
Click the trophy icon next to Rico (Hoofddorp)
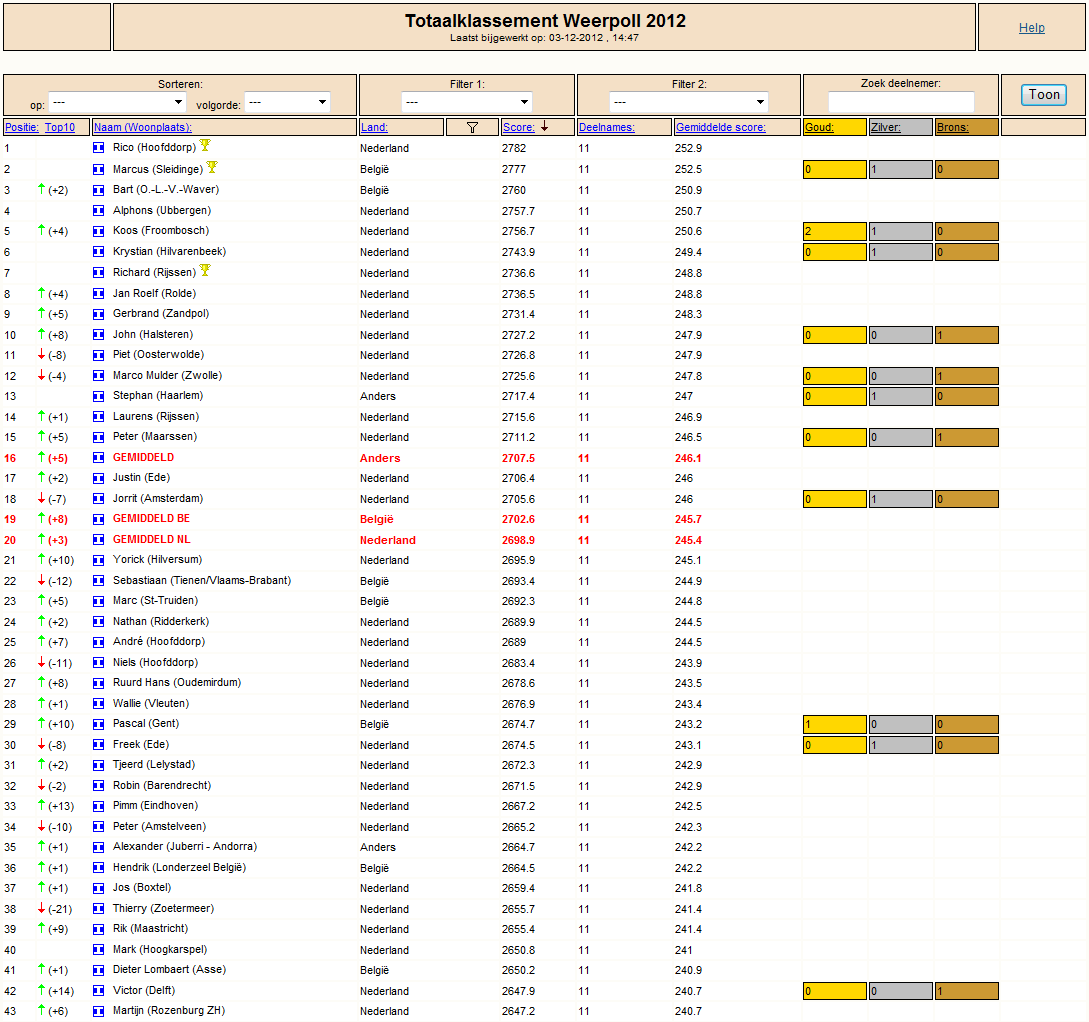point(205,145)
